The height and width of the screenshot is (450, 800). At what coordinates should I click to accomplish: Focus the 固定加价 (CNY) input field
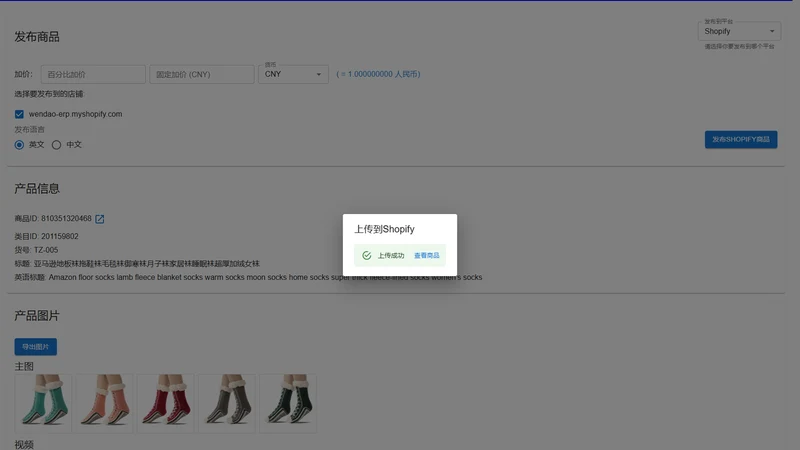click(202, 74)
